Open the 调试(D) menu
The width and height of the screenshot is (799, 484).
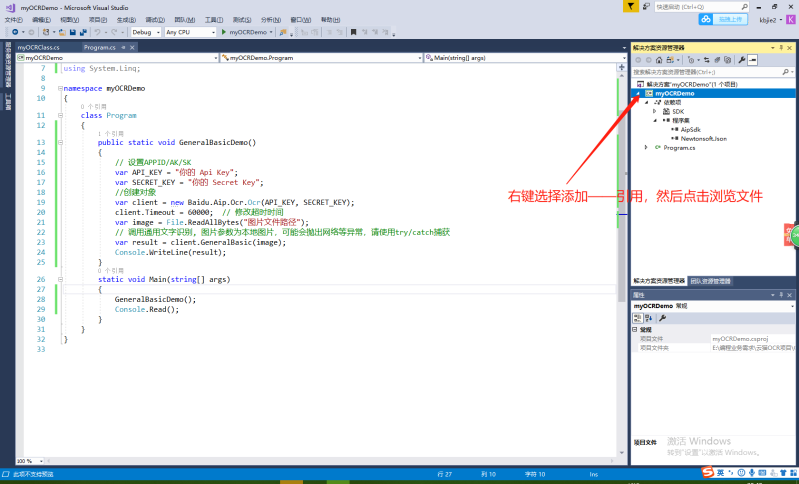[x=155, y=20]
